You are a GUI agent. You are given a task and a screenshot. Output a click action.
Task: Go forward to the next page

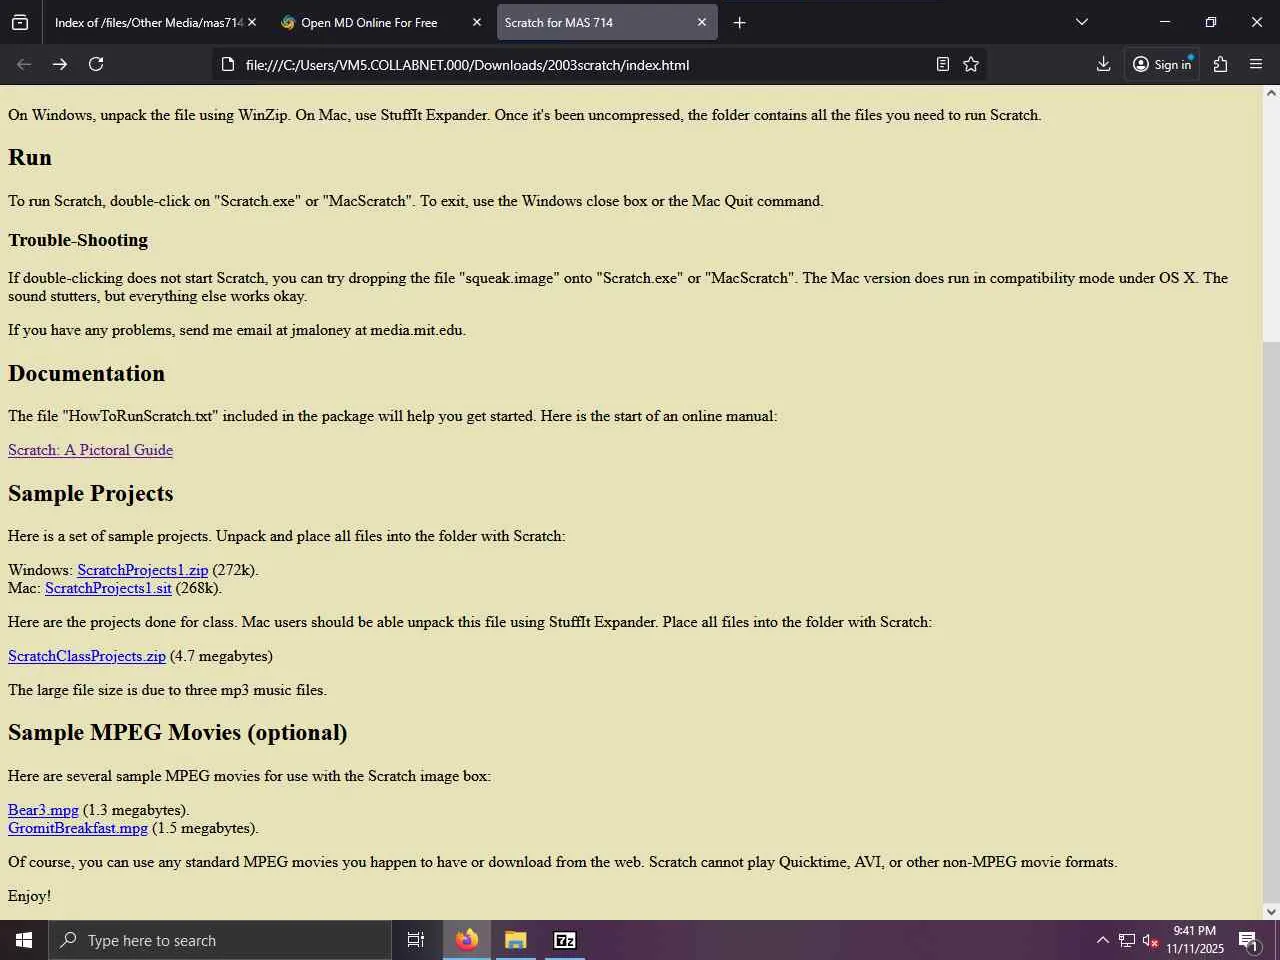[x=60, y=64]
